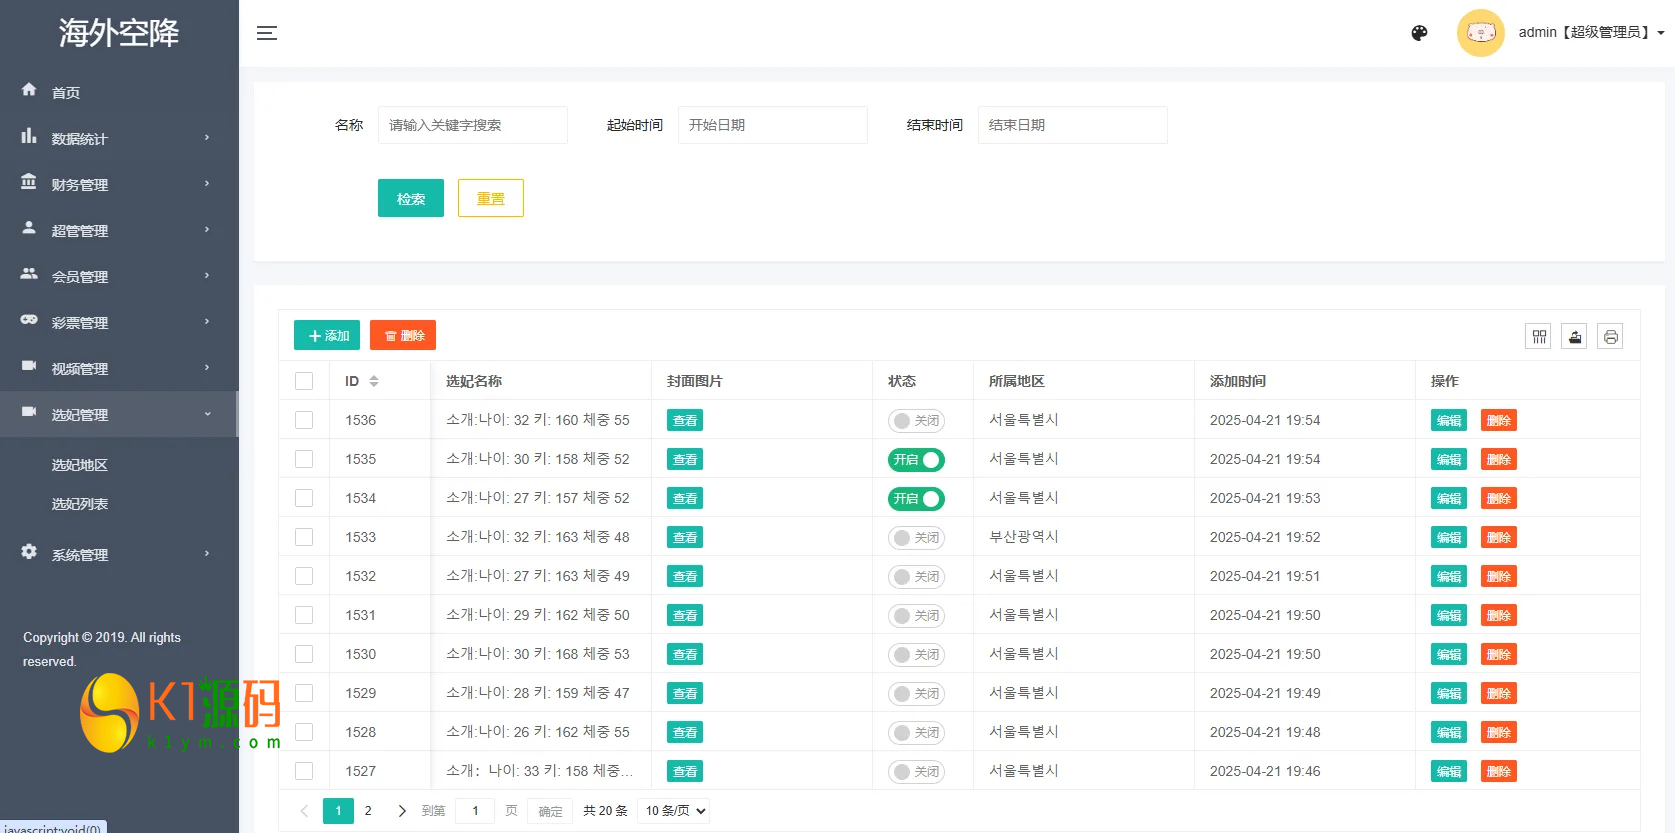Go to page 2 of the table

point(368,811)
